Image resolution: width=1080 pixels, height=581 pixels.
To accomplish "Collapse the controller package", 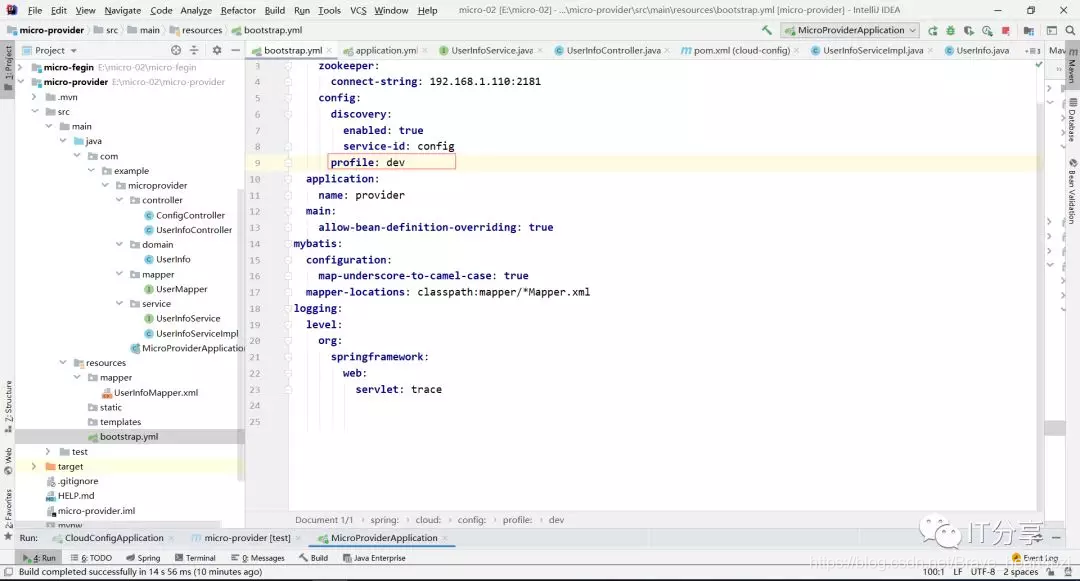I will [x=119, y=200].
